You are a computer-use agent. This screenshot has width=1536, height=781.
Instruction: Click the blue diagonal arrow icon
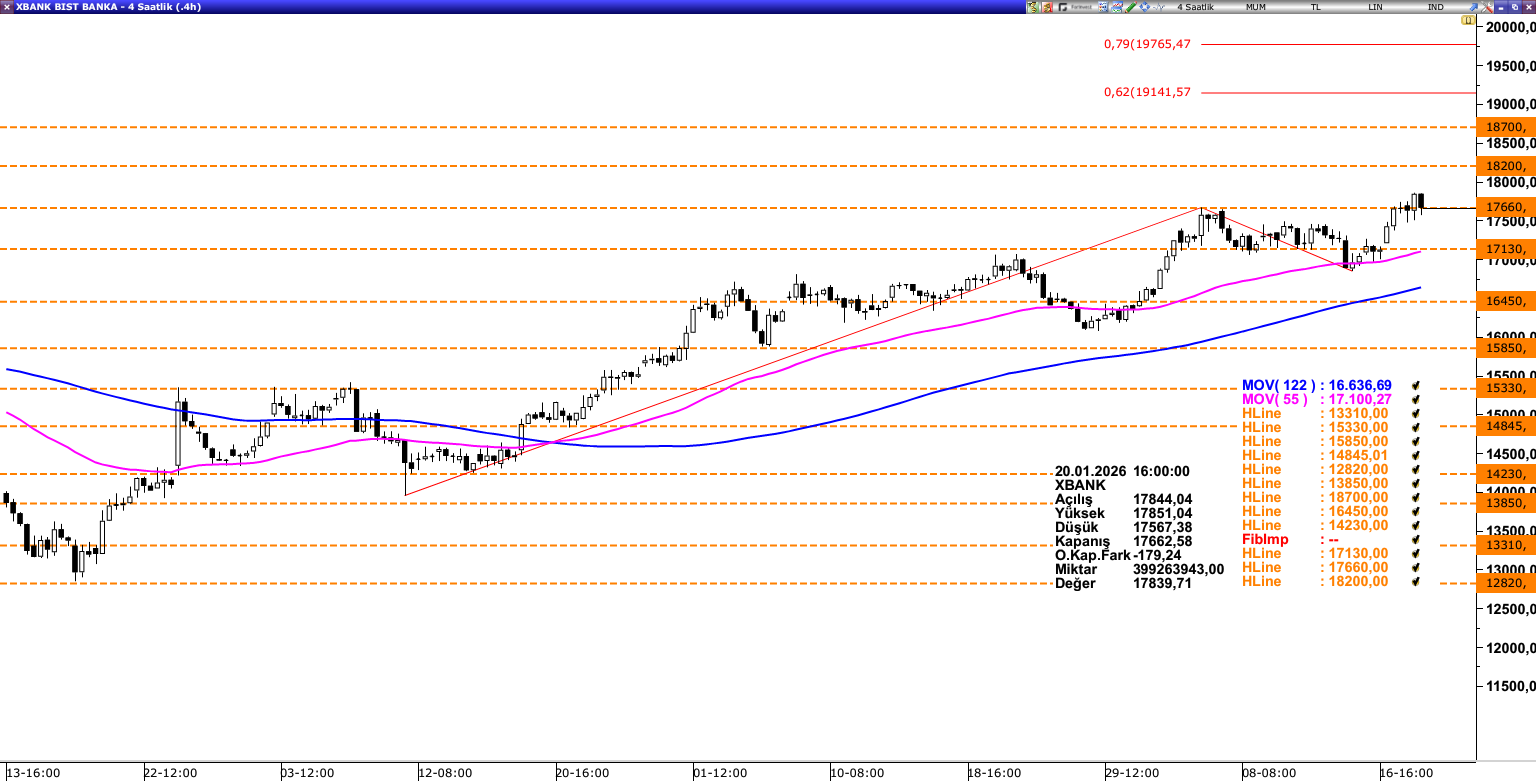coord(1473,7)
